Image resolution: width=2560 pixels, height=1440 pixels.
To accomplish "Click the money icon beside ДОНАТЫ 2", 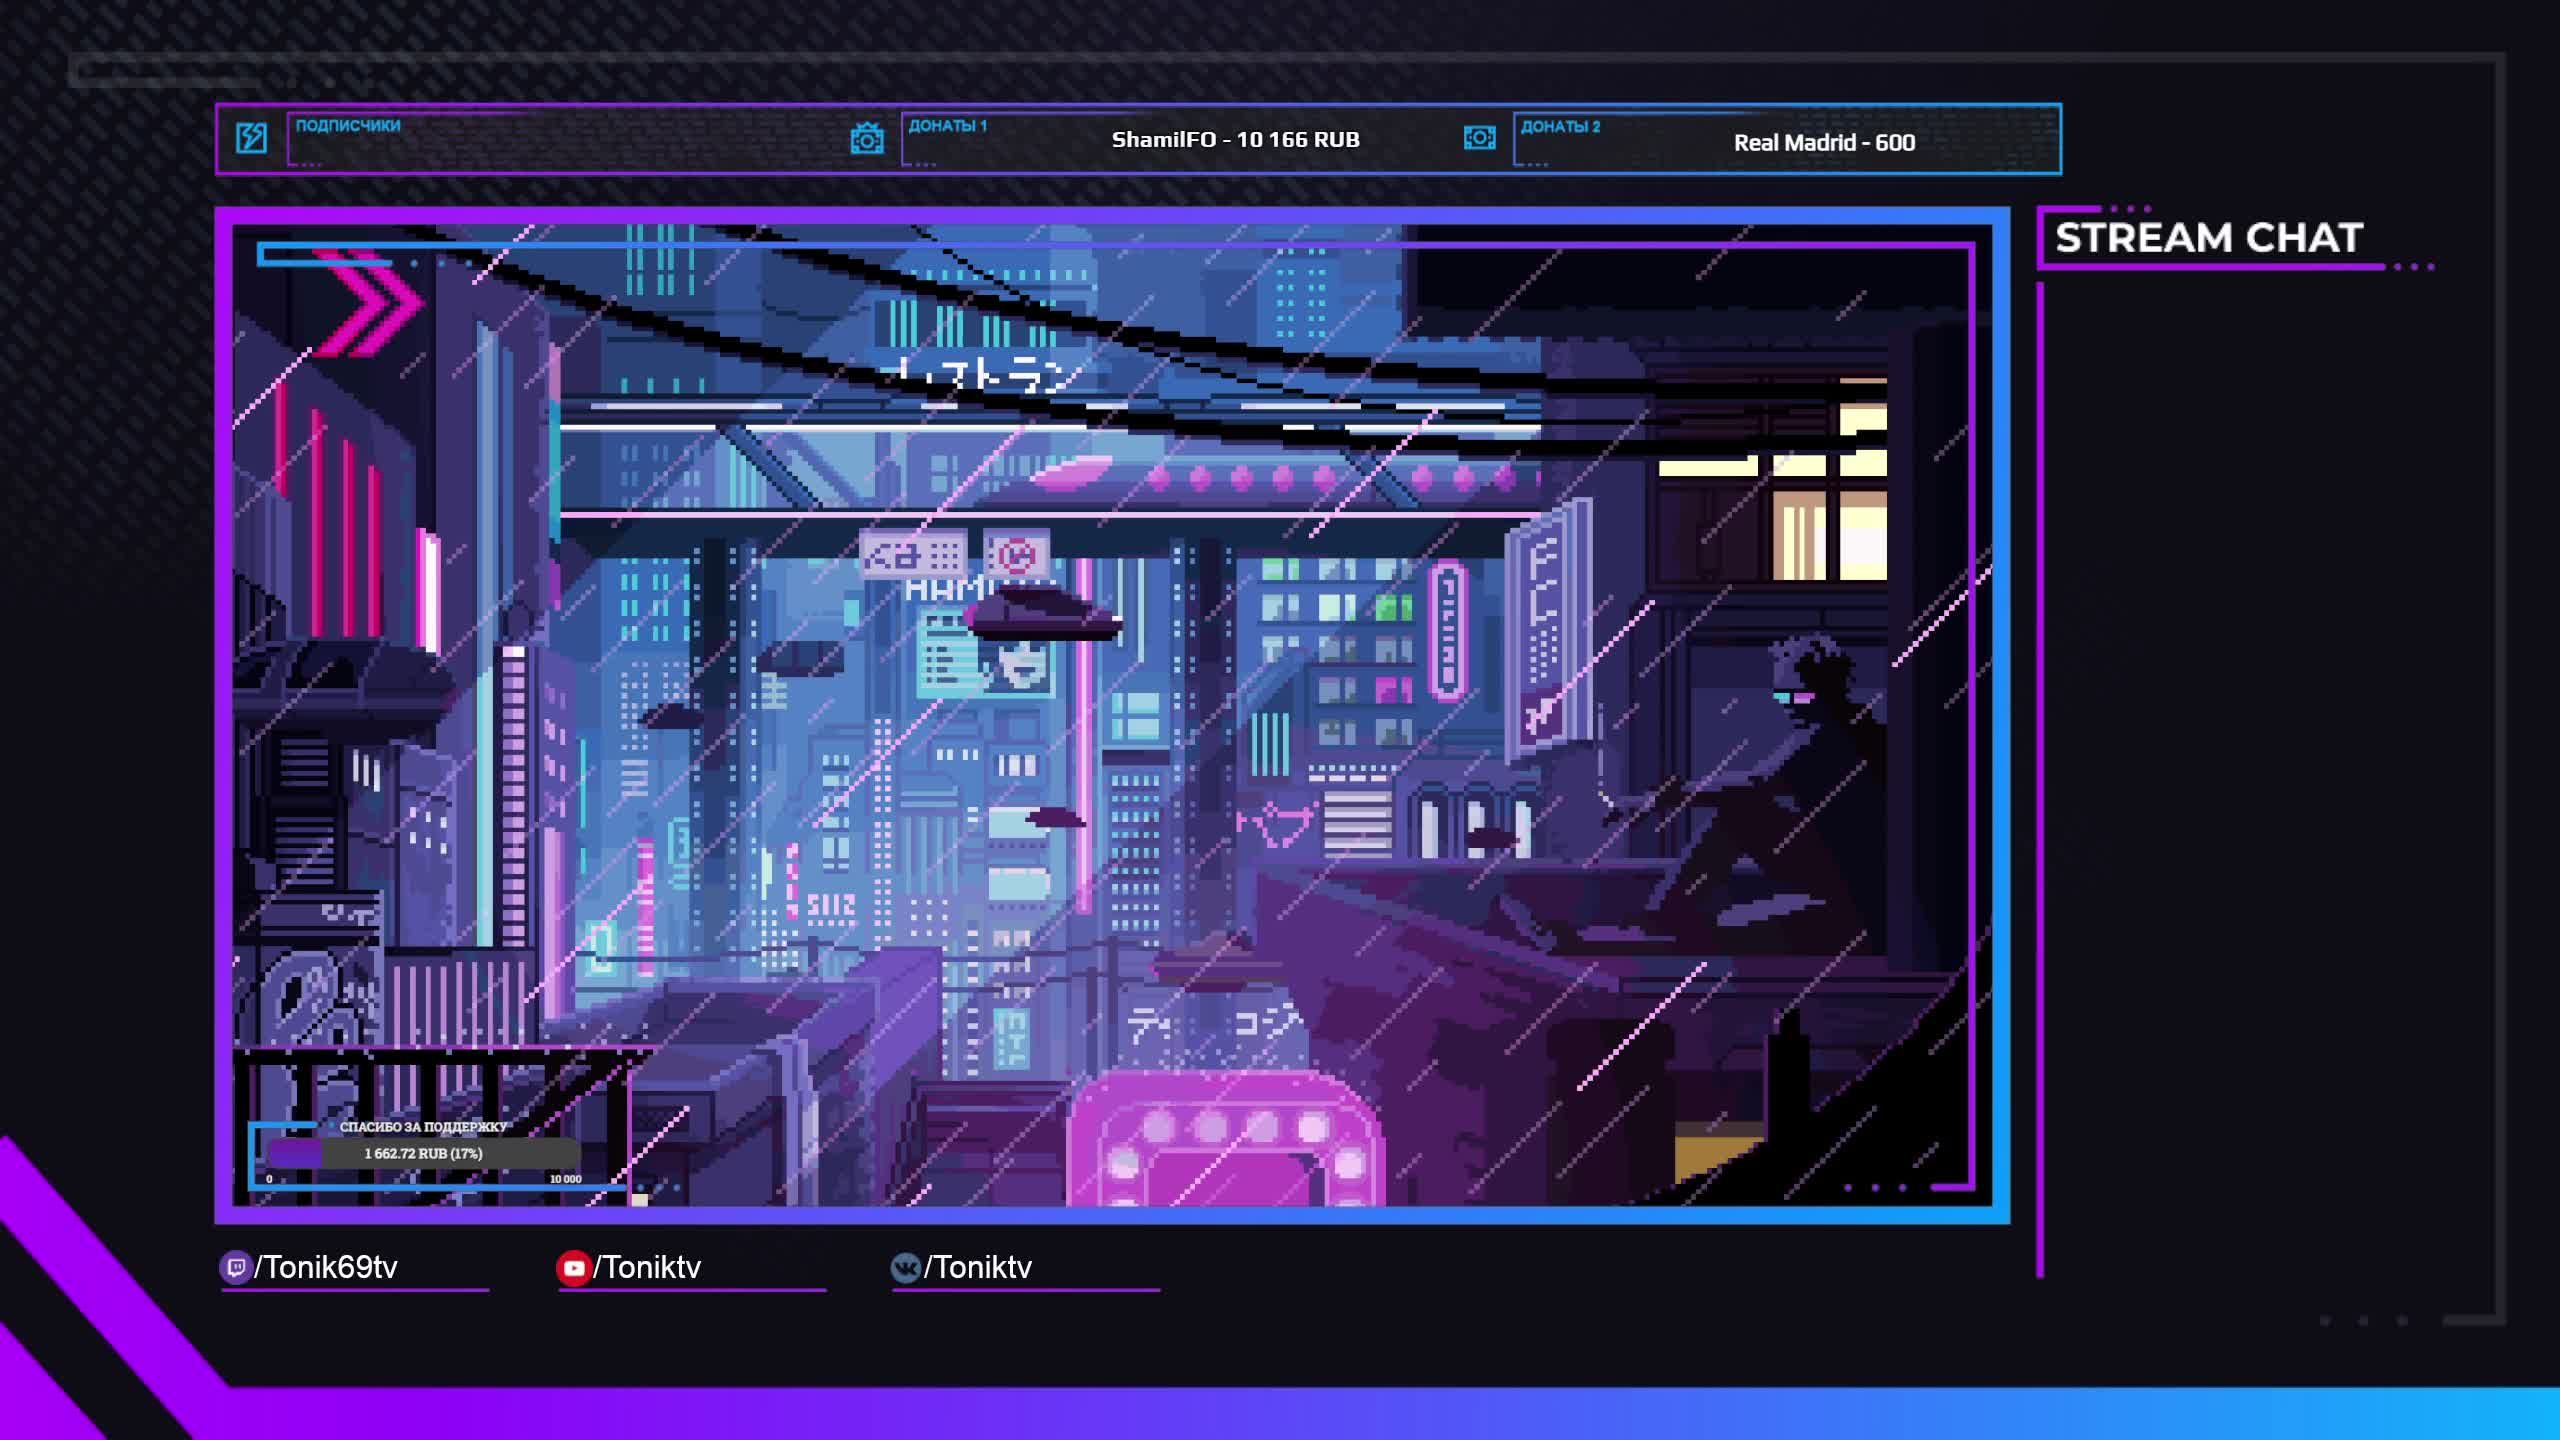I will 1479,138.
